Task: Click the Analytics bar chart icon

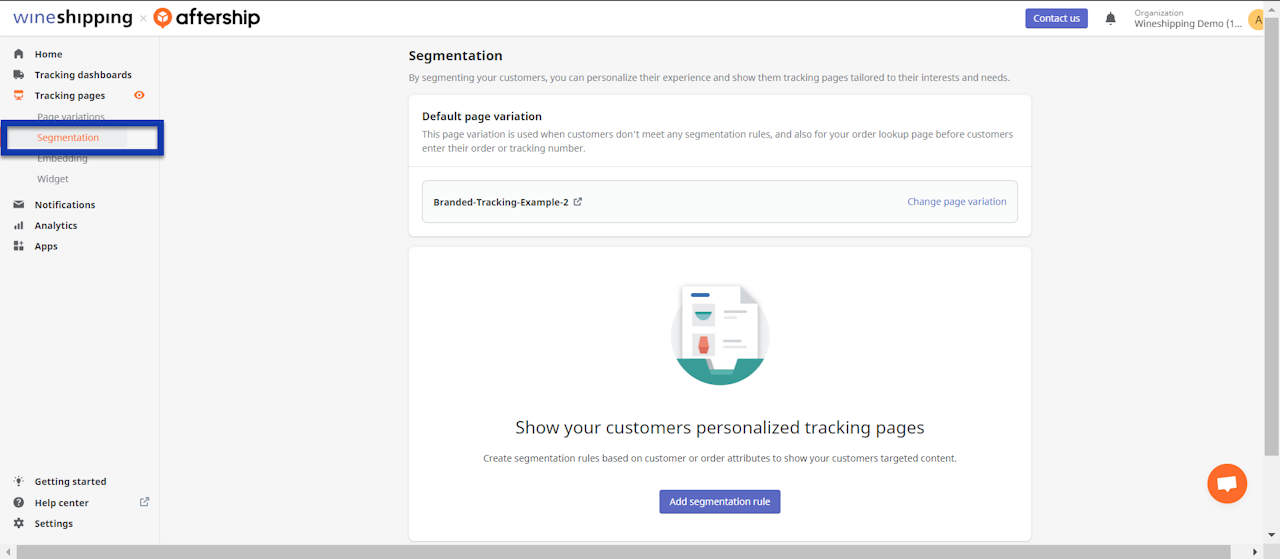Action: coord(18,226)
